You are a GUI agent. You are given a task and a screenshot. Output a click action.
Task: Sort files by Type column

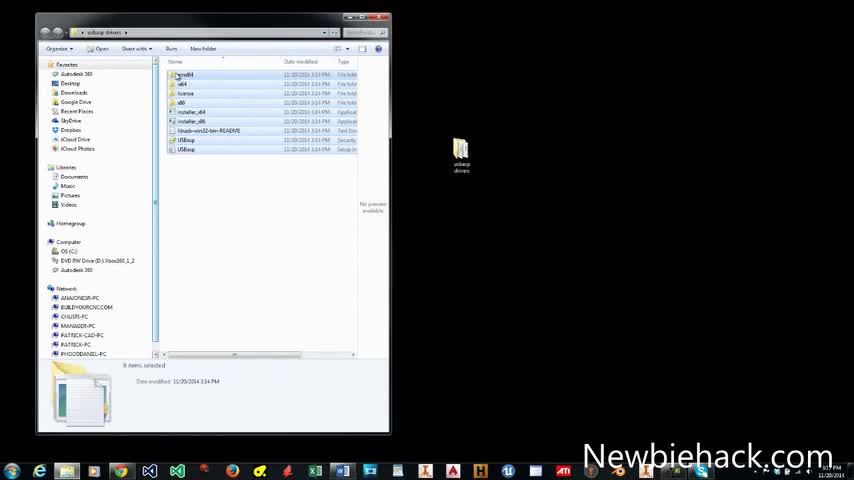coord(344,62)
